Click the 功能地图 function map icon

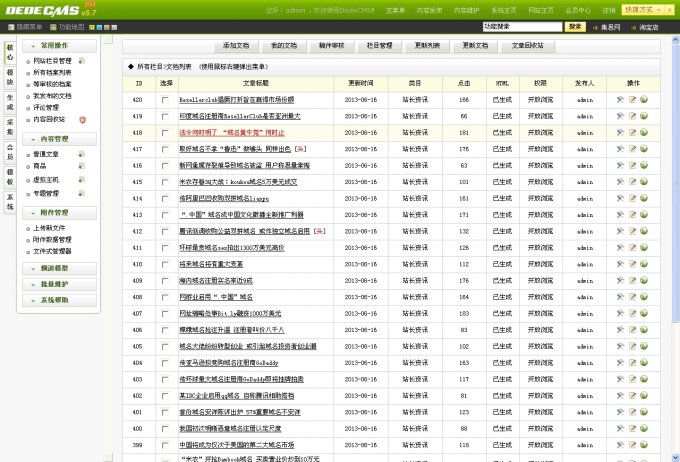point(53,27)
